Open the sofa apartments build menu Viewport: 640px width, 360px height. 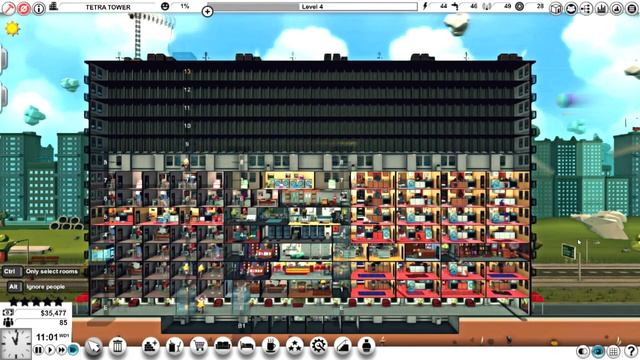coord(223,346)
